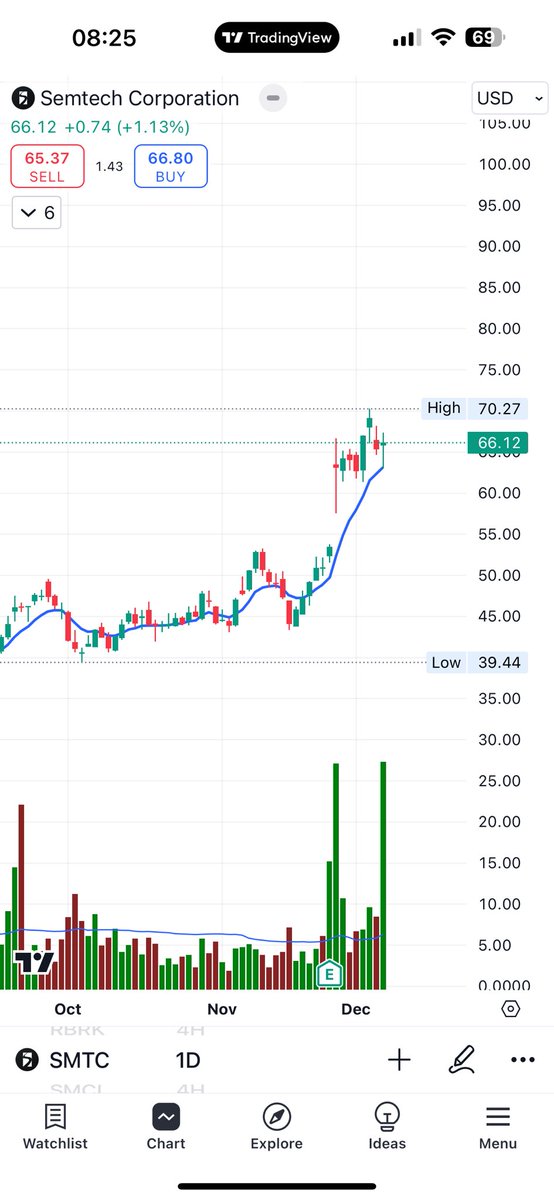Tap the Semtech logo icon beside title
The height and width of the screenshot is (1200, 554).
click(x=22, y=98)
